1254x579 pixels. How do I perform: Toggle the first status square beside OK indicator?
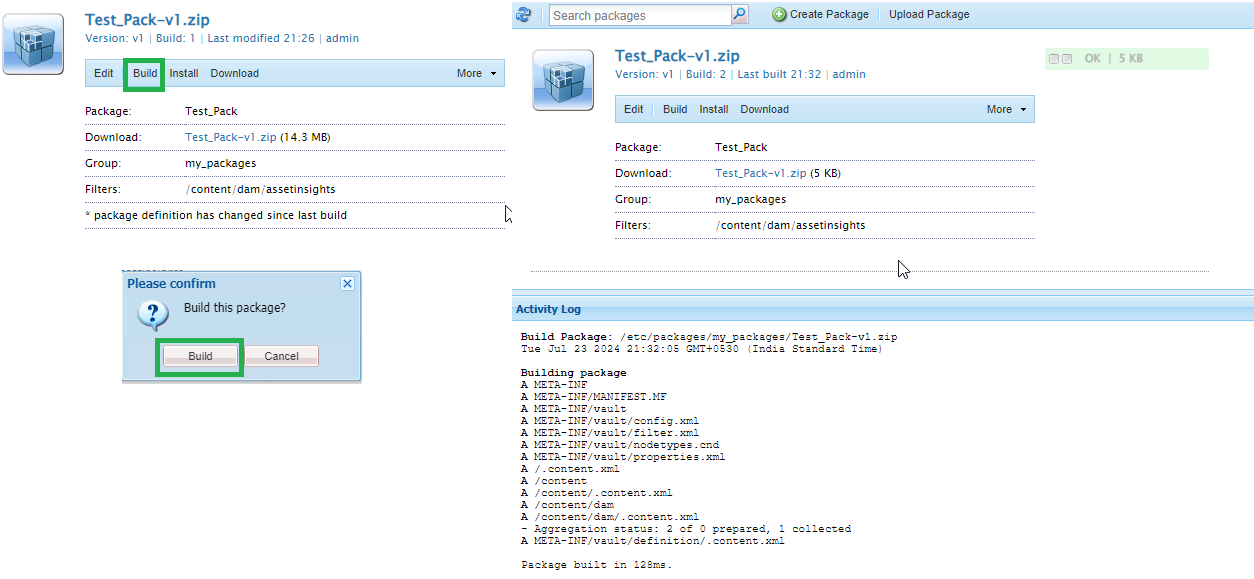coord(1053,59)
